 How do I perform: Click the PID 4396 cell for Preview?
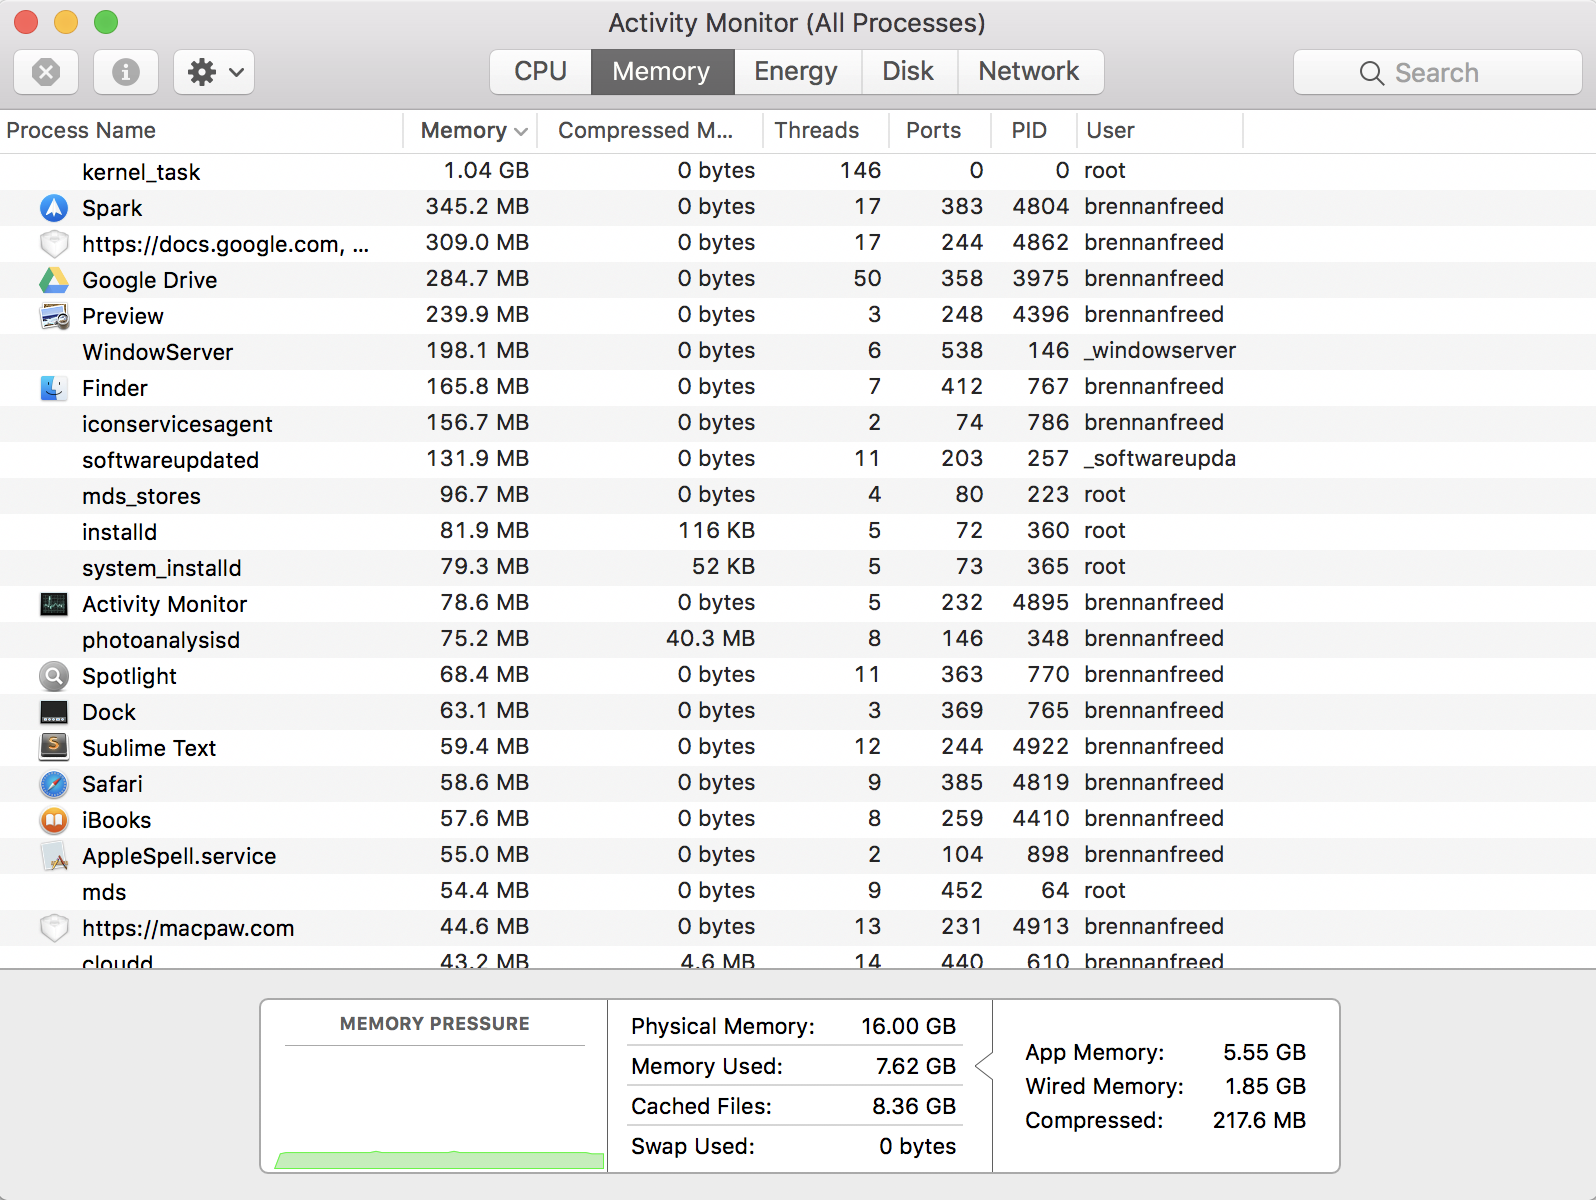coord(1041,314)
